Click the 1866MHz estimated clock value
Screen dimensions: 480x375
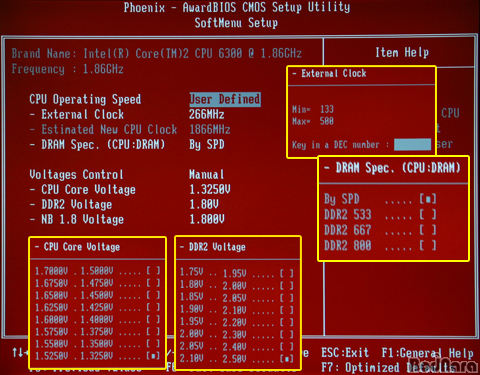210,129
